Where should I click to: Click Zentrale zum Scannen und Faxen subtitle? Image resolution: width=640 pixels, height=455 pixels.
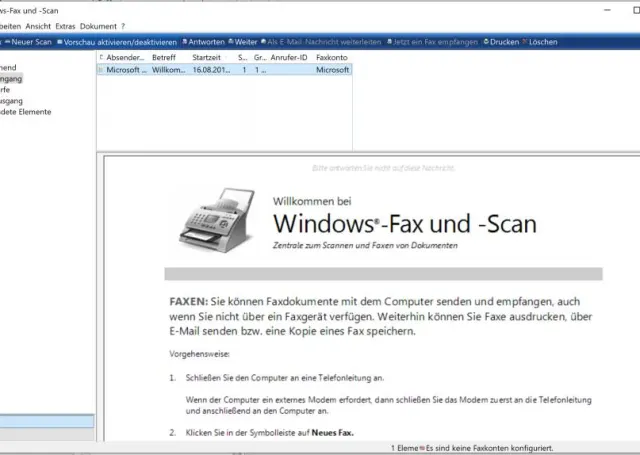(x=365, y=246)
